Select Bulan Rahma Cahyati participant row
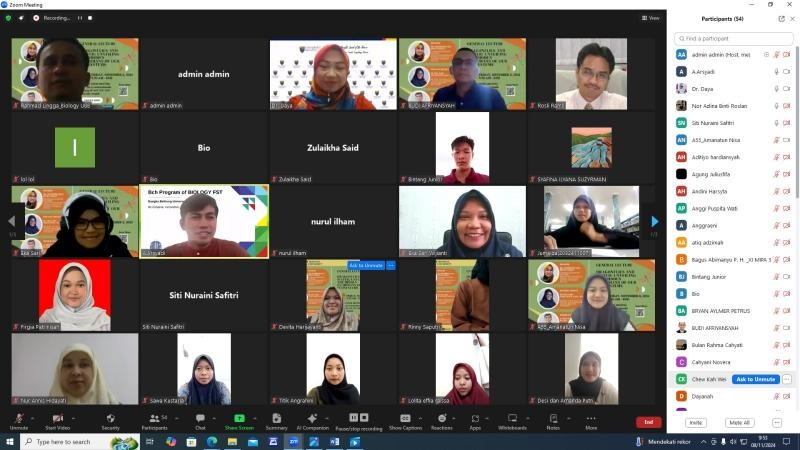This screenshot has width=800, height=450. 733,345
